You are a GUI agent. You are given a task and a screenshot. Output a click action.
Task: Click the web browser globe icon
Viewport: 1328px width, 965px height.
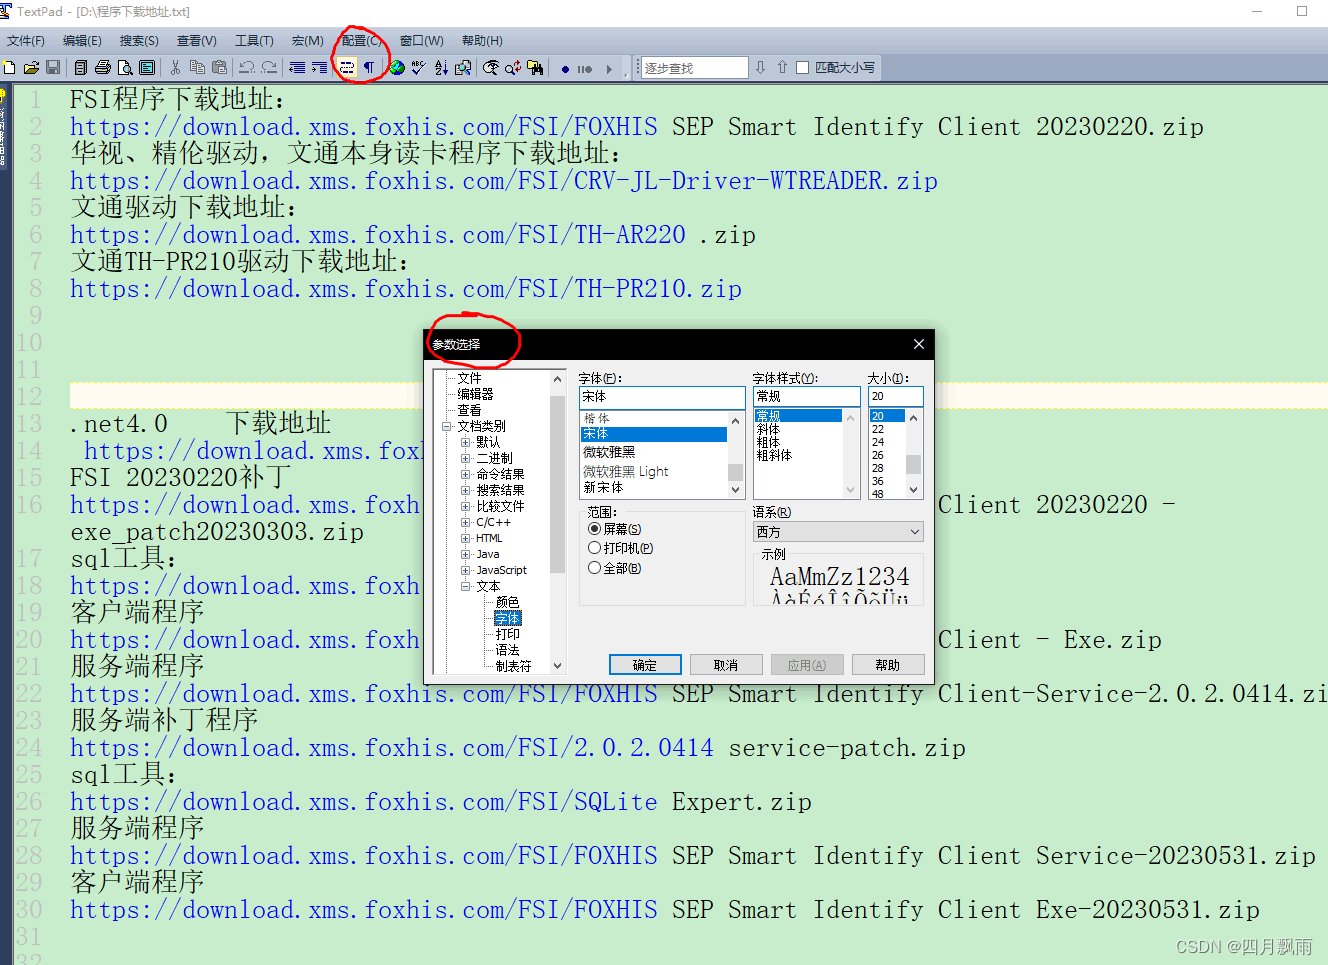397,68
